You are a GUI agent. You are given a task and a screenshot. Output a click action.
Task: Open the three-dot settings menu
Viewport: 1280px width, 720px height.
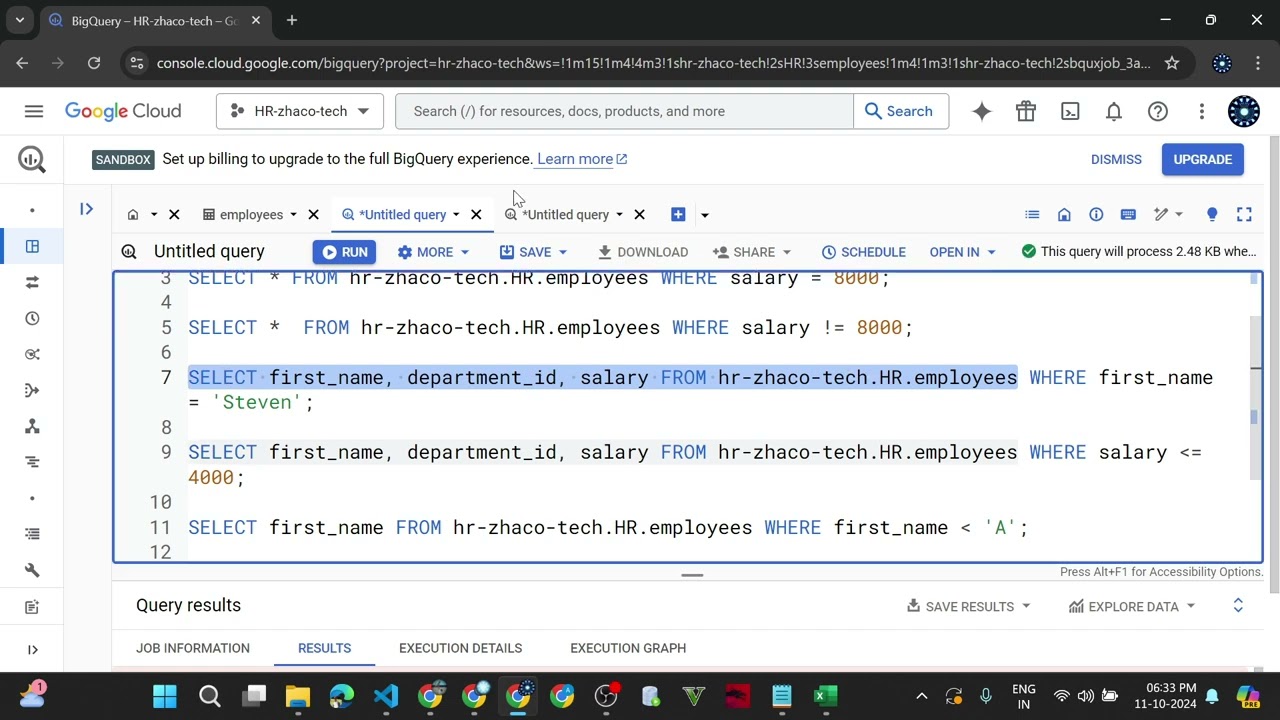pos(1202,111)
